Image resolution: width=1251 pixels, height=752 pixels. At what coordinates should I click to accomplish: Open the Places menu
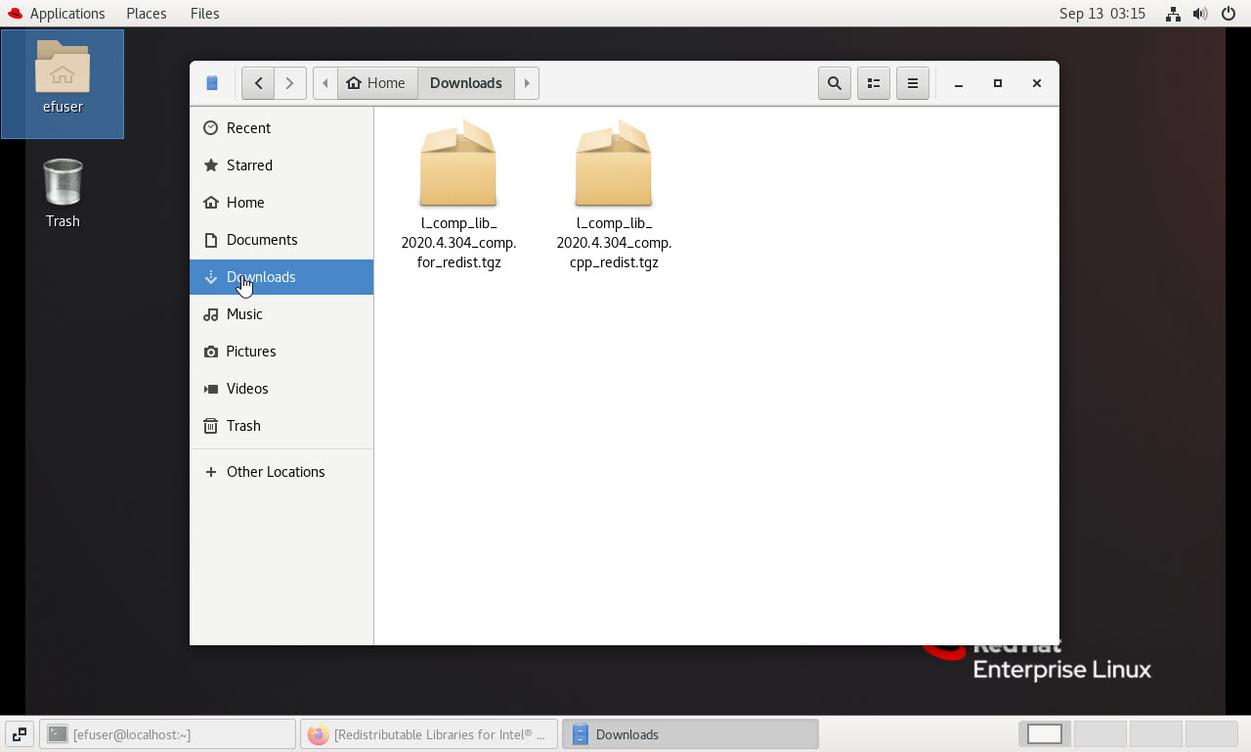coord(146,13)
